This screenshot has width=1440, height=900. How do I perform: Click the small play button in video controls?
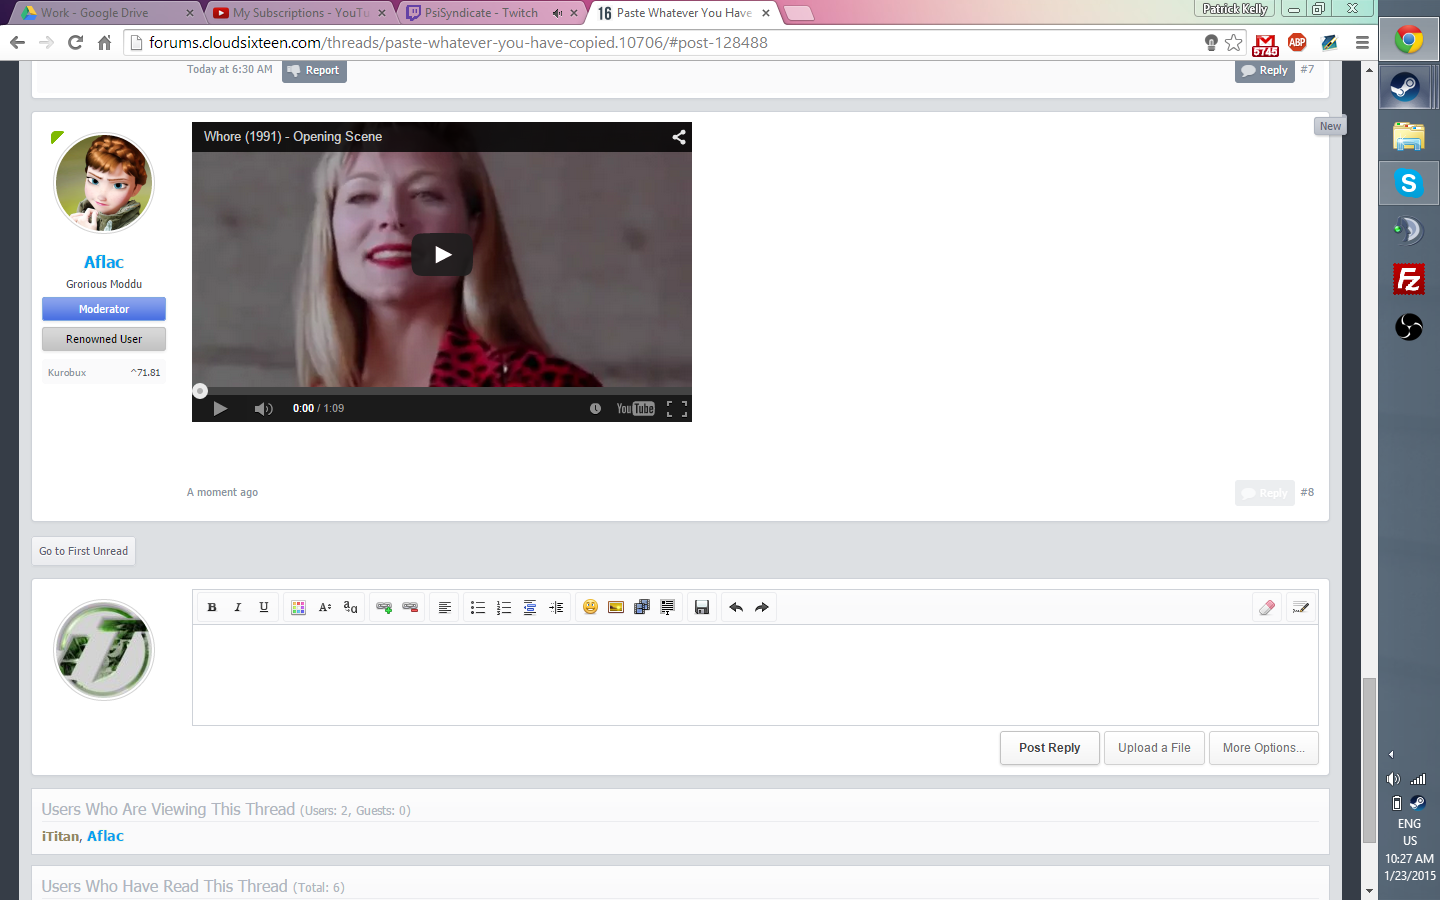click(221, 408)
